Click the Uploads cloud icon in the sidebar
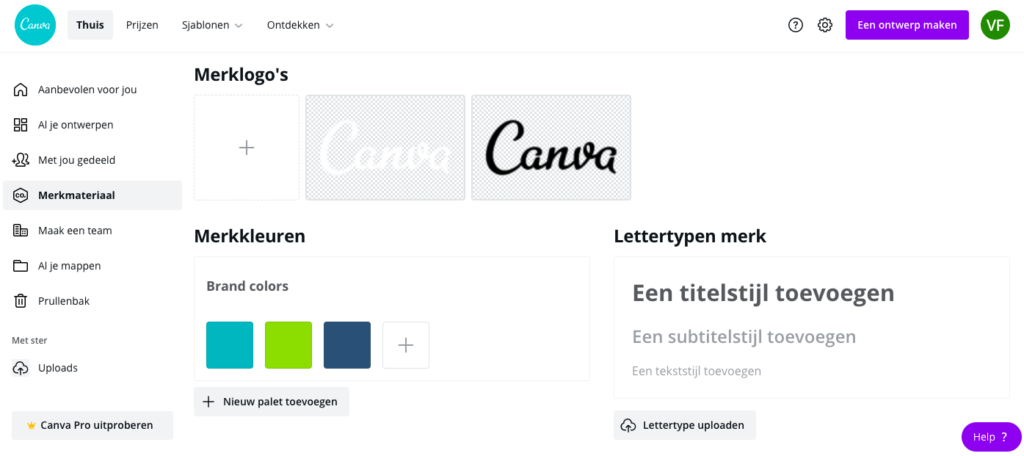 tap(21, 368)
